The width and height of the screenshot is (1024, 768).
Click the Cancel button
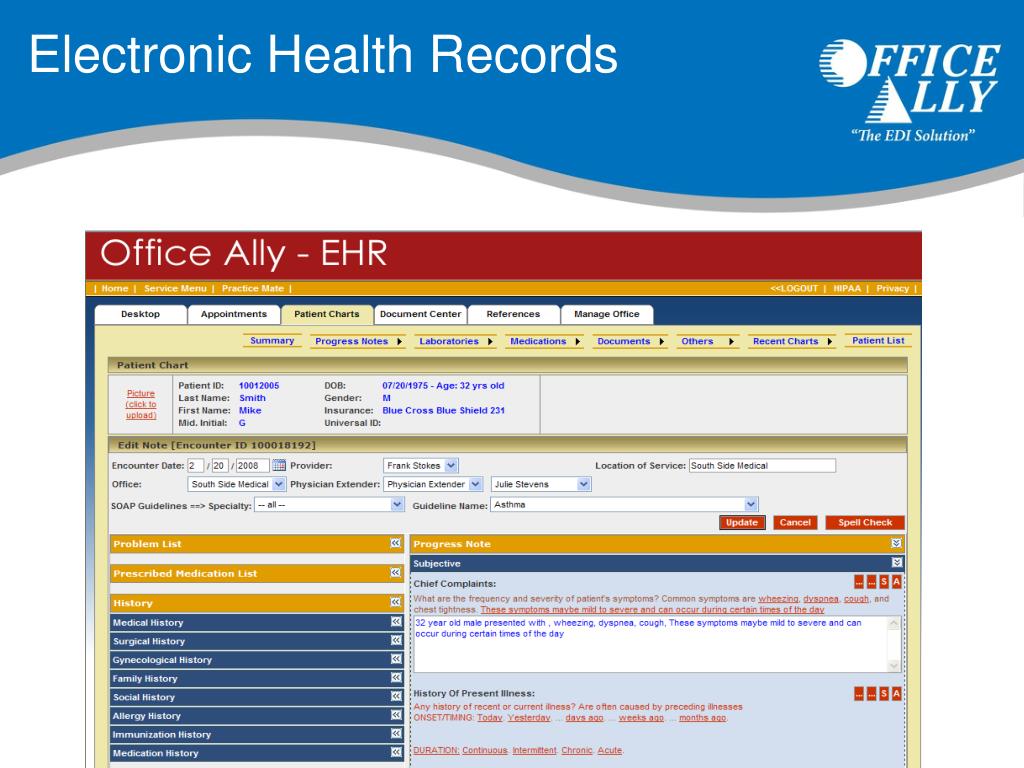click(x=795, y=522)
